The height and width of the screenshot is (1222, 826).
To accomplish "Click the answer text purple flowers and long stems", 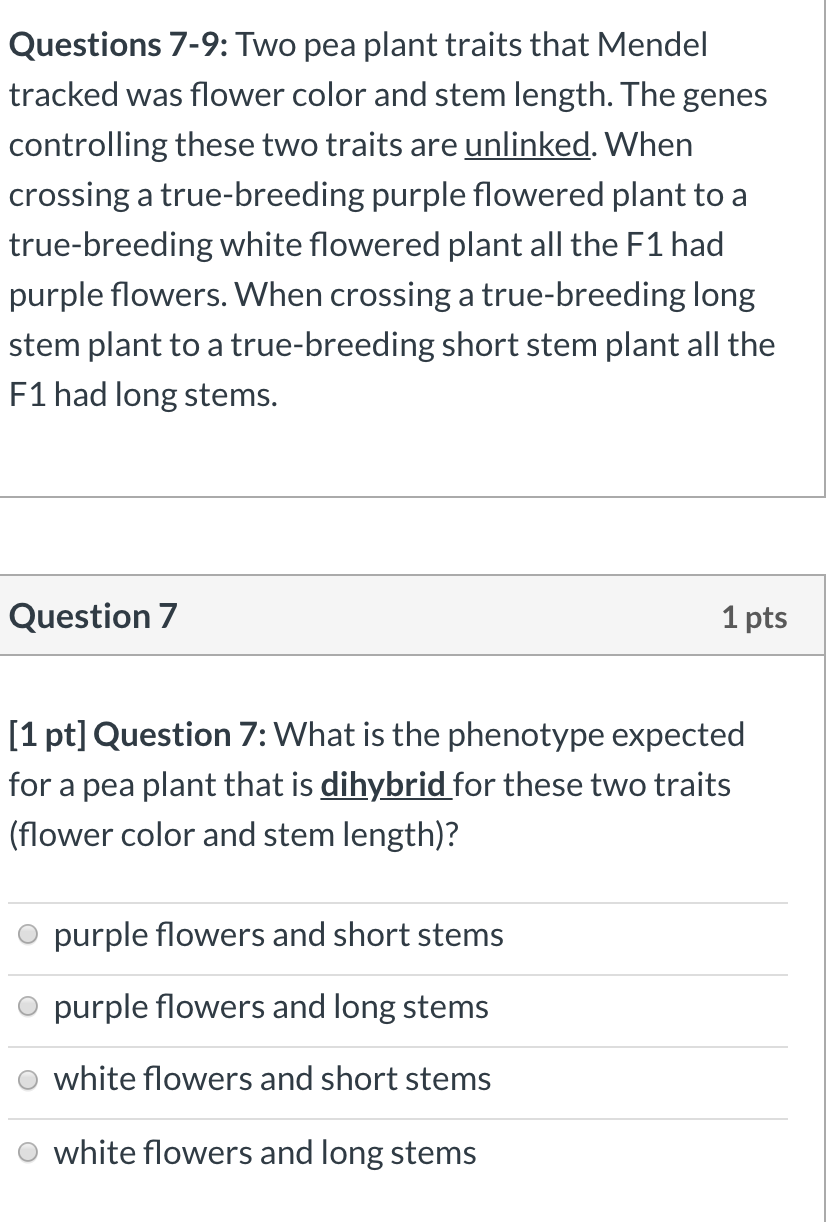I will coord(271,1006).
